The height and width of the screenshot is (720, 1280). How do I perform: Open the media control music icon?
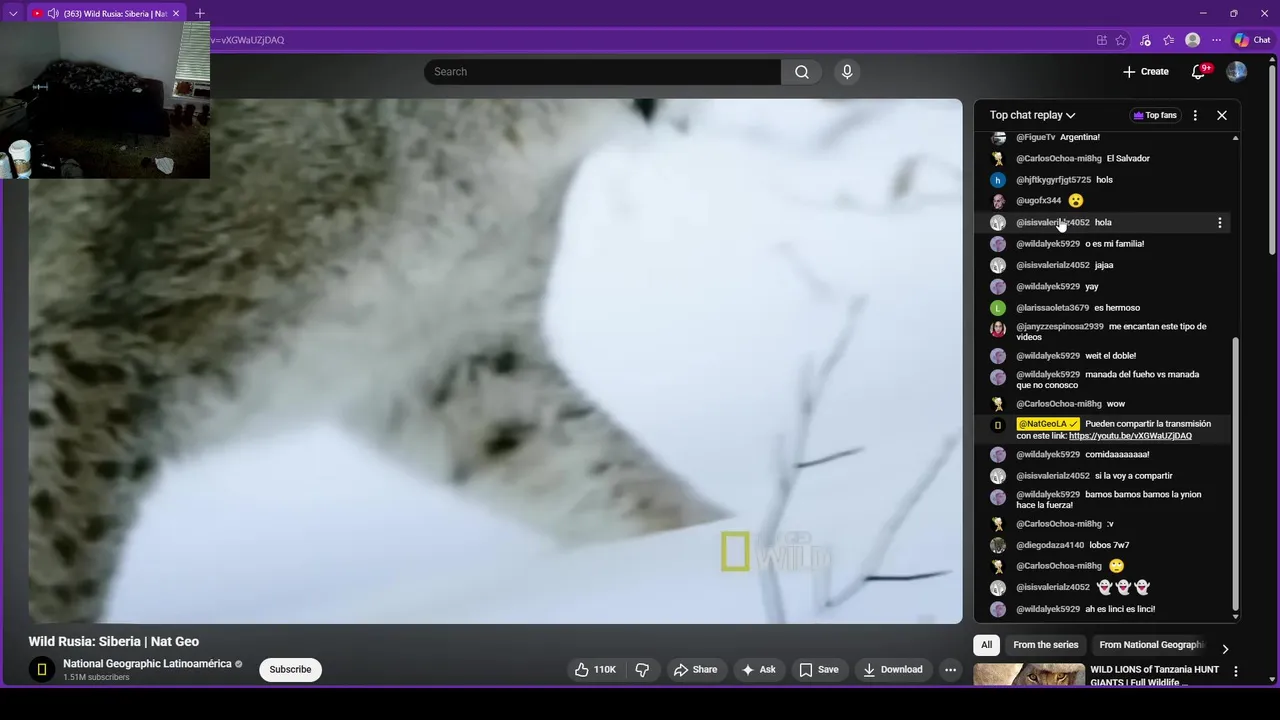pyautogui.click(x=1145, y=40)
